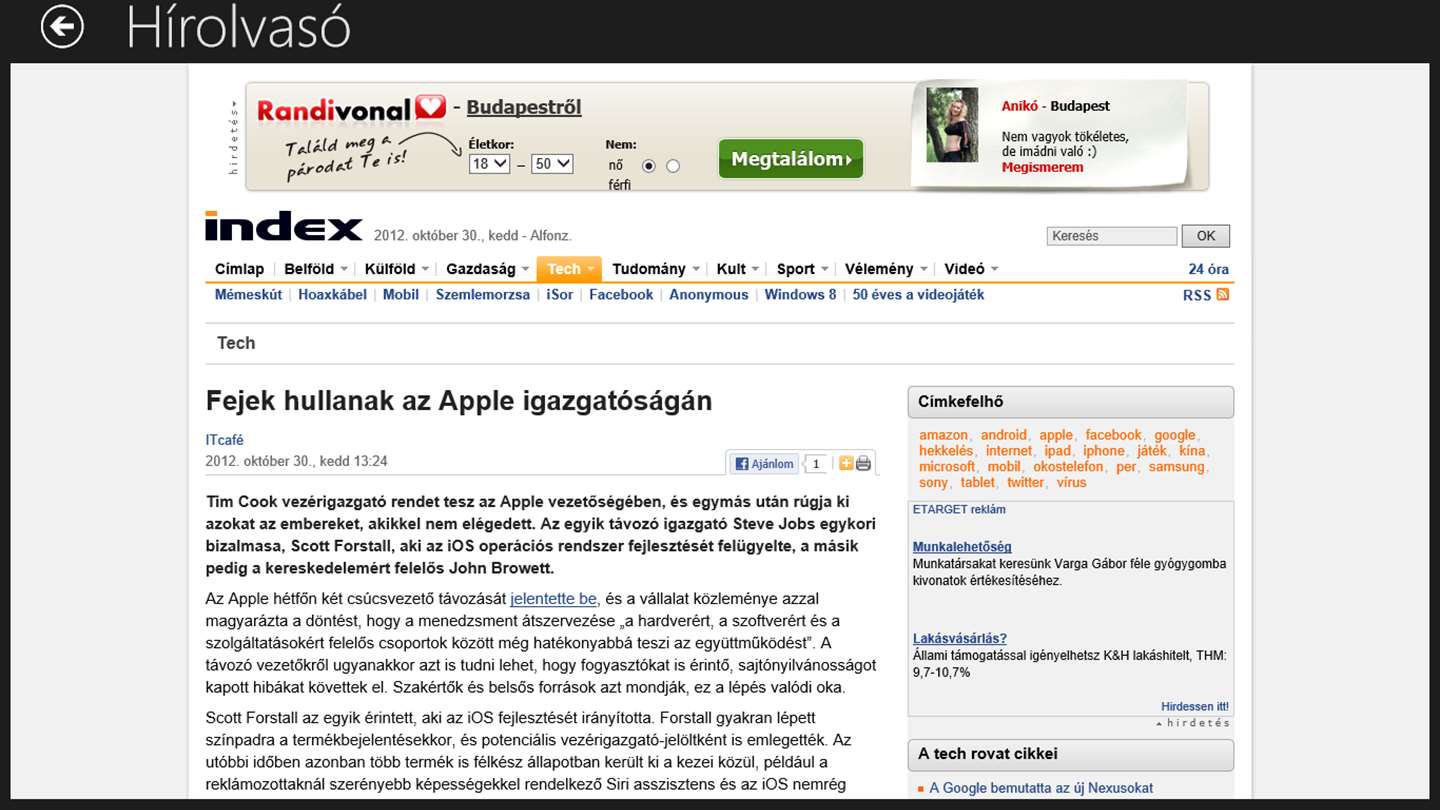Image resolution: width=1440 pixels, height=810 pixels.
Task: Open the maximum age dropdown showing 50
Action: tap(552, 163)
